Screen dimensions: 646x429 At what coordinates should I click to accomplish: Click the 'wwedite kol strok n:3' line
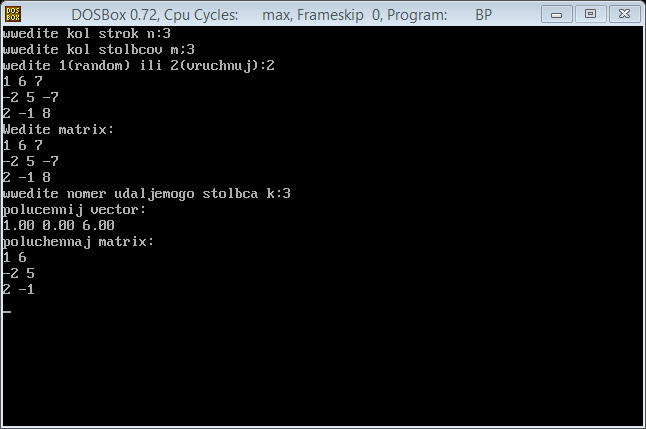pyautogui.click(x=87, y=33)
